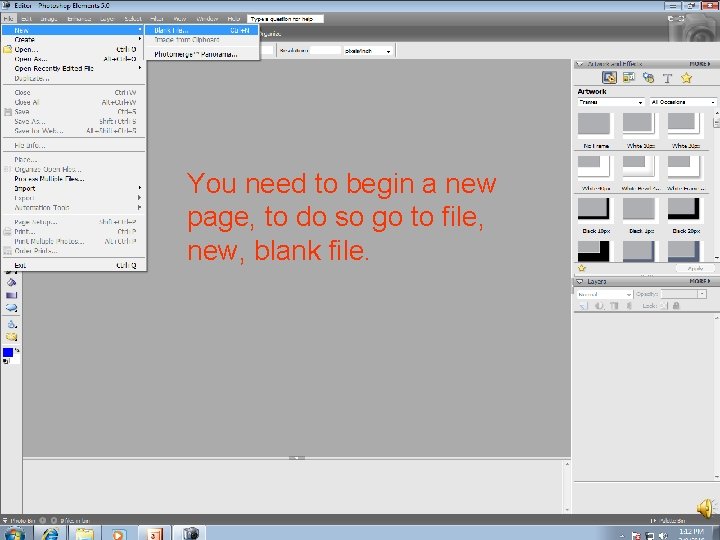720x540 pixels.
Task: Open the Enhance menu in menu bar
Action: (x=79, y=19)
